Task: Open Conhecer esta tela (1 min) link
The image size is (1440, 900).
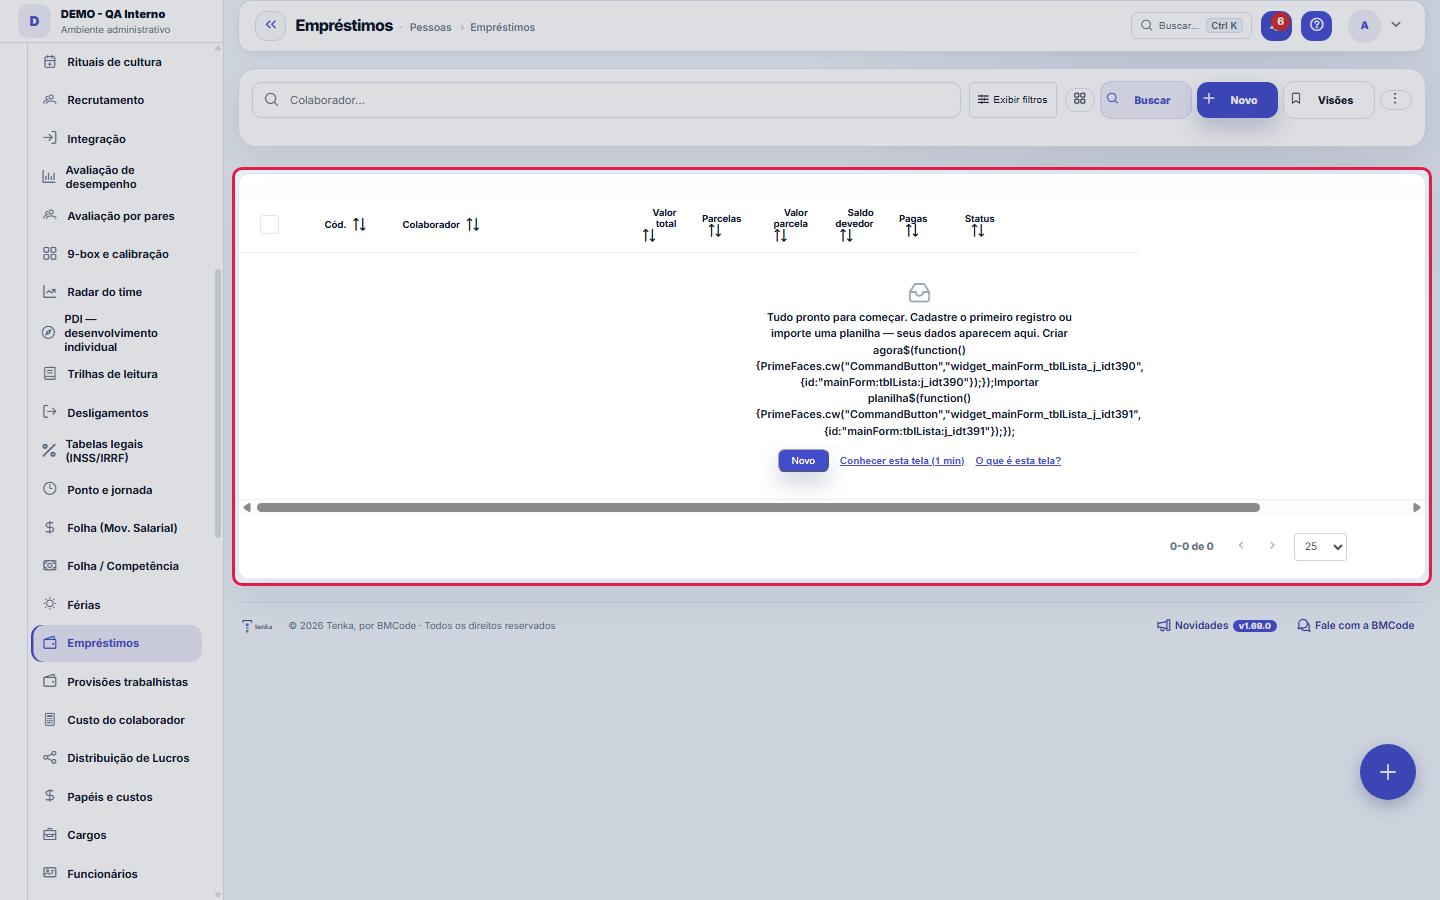Action: (x=902, y=461)
